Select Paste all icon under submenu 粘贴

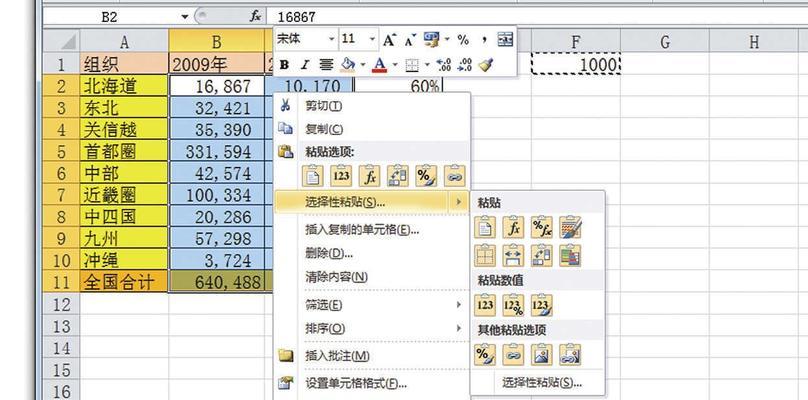485,227
